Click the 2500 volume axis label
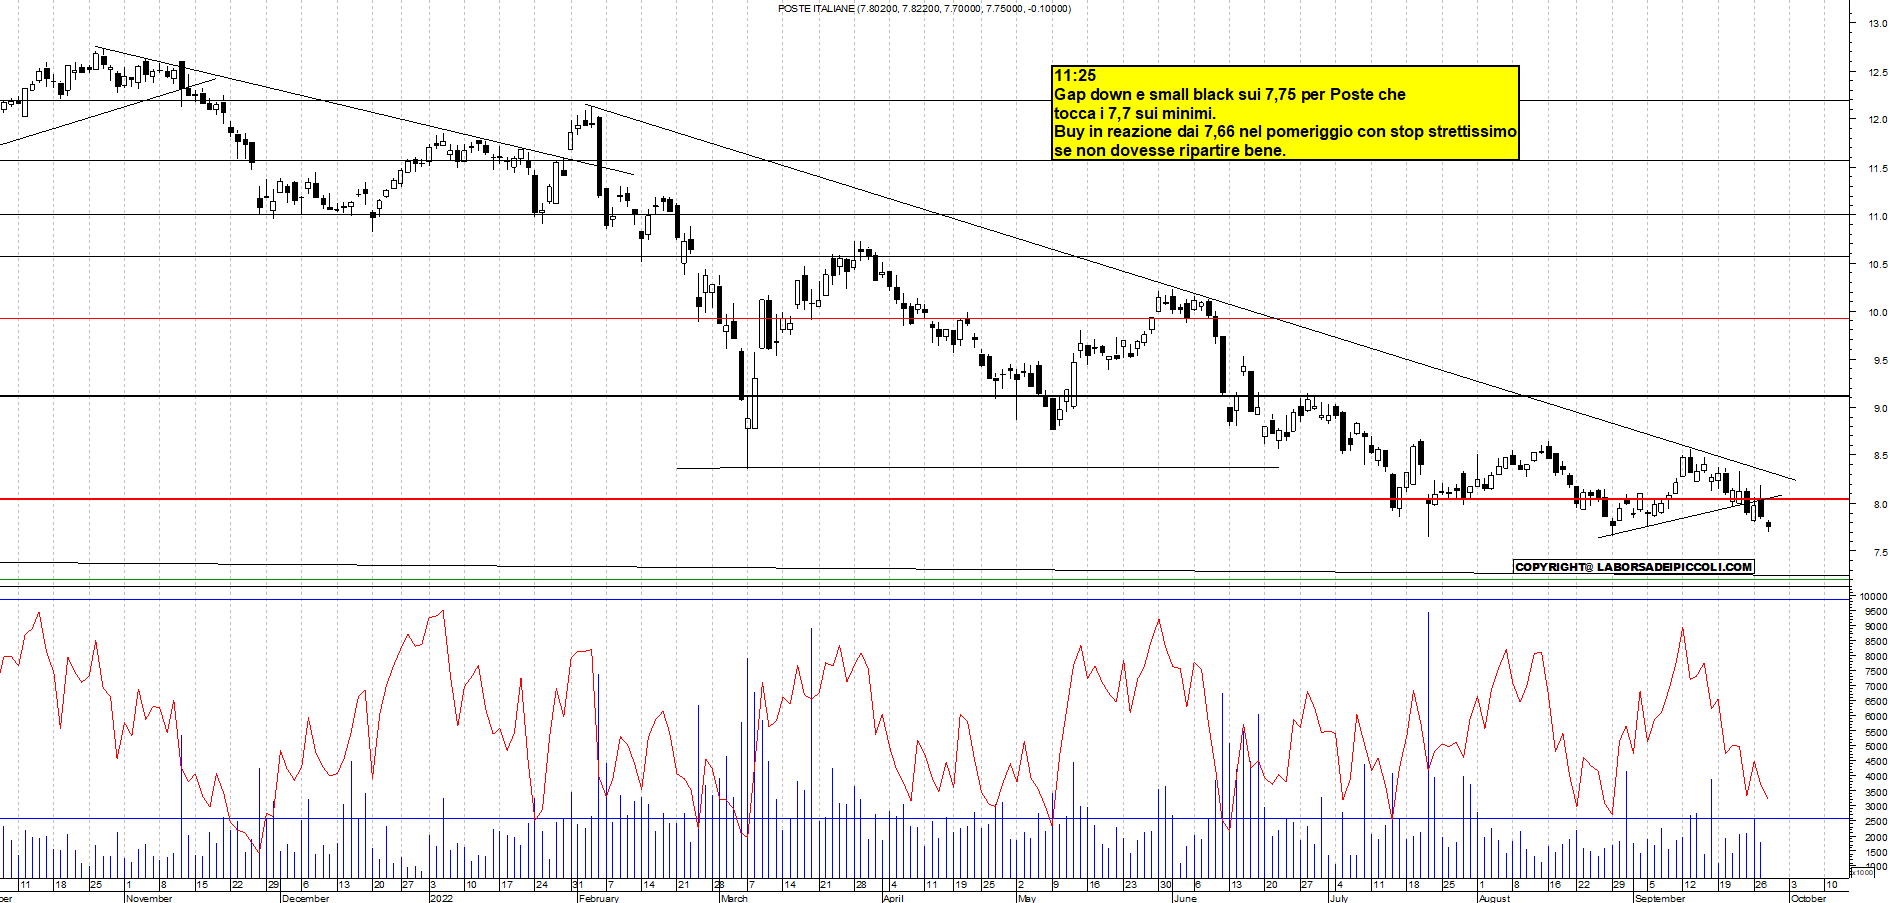 (x=1875, y=822)
